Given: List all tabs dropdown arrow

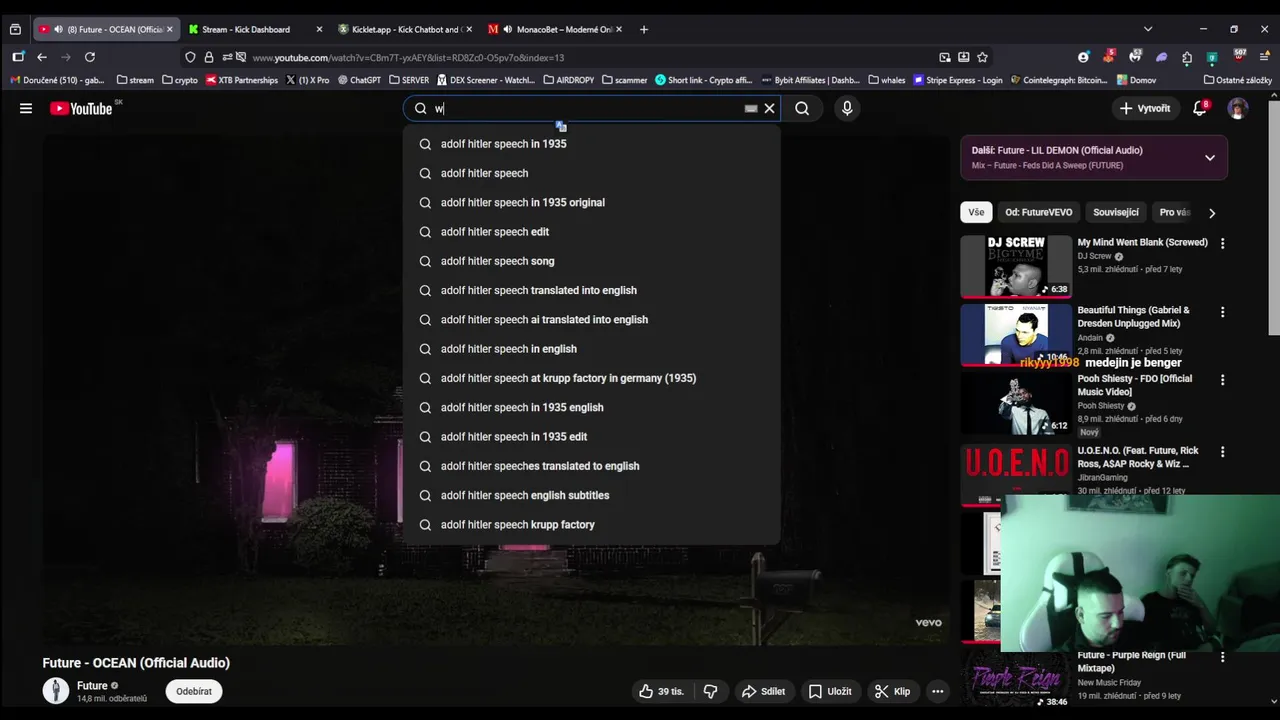Looking at the screenshot, I should tap(1148, 29).
